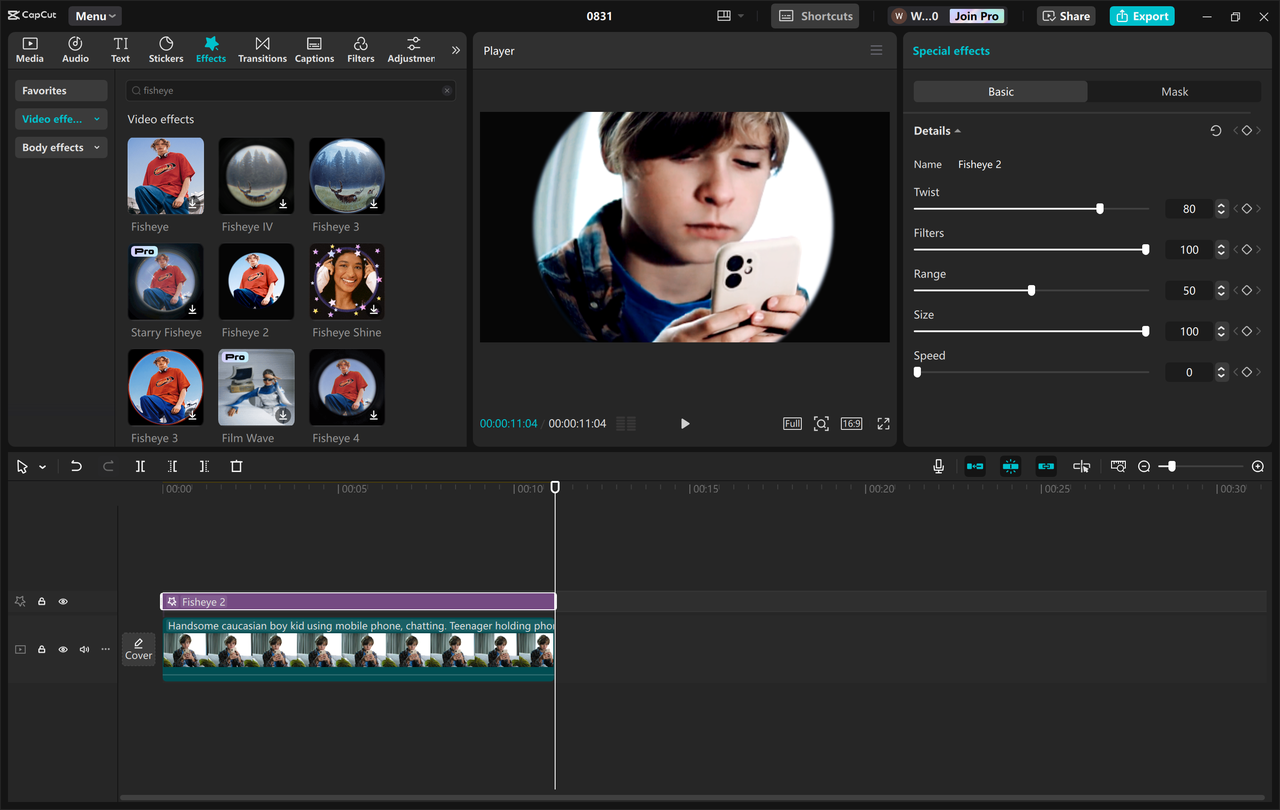Clear the effects search text

tap(447, 91)
